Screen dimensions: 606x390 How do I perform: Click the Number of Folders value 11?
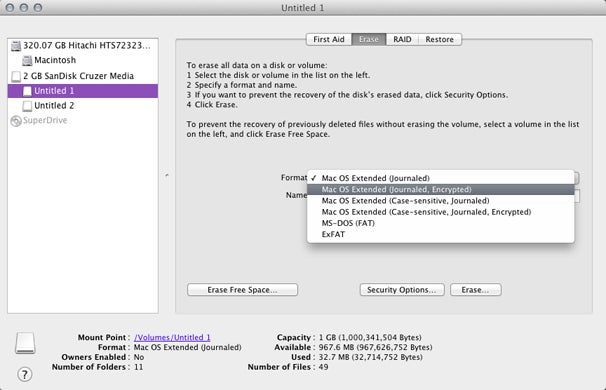point(138,367)
